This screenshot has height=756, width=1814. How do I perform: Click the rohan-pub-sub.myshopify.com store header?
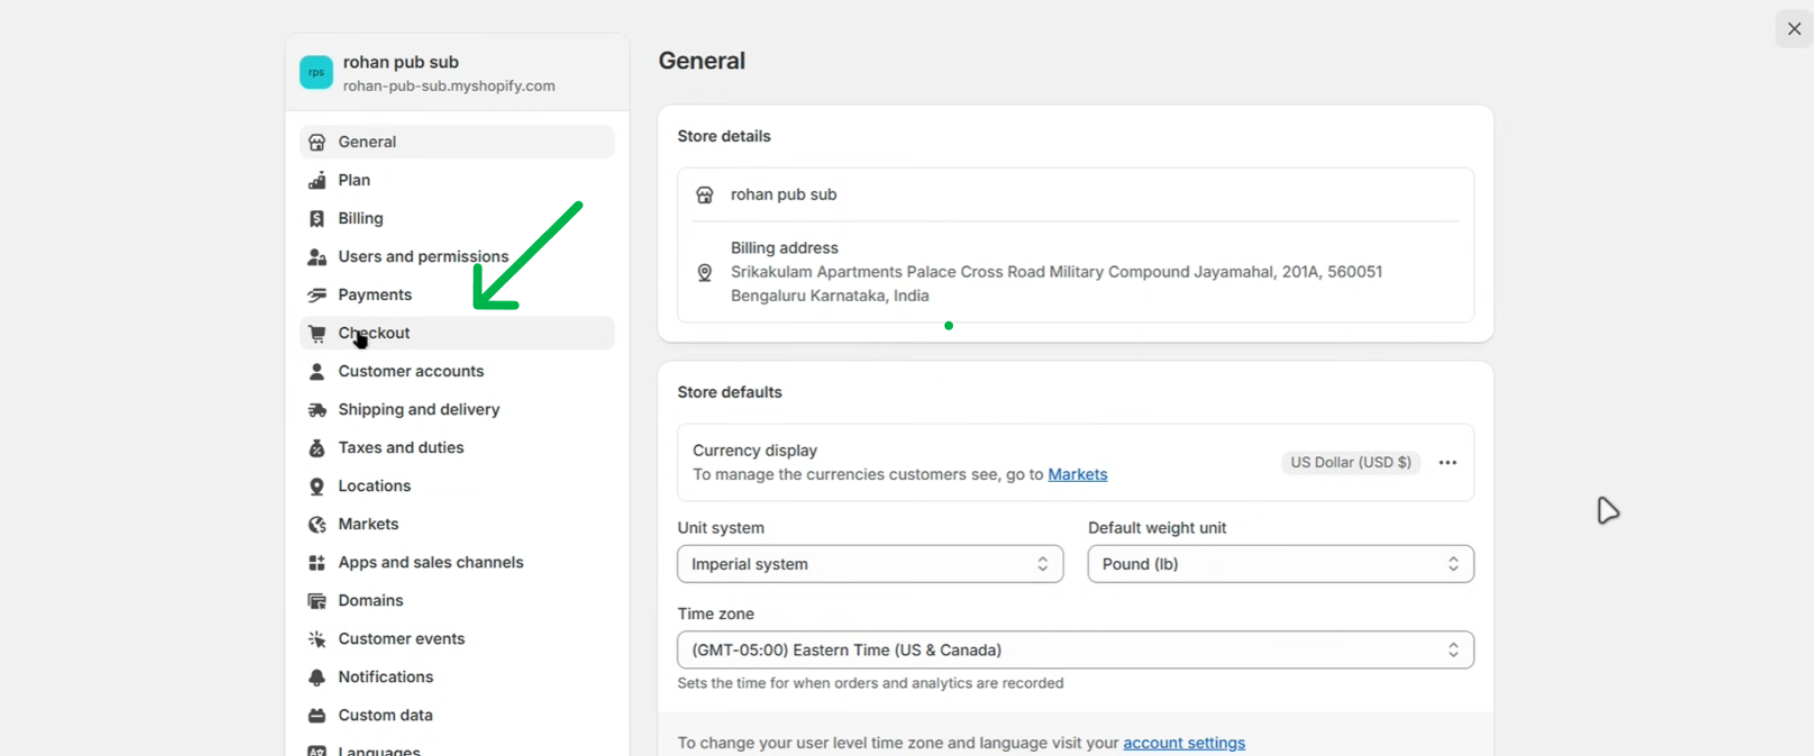click(x=457, y=73)
